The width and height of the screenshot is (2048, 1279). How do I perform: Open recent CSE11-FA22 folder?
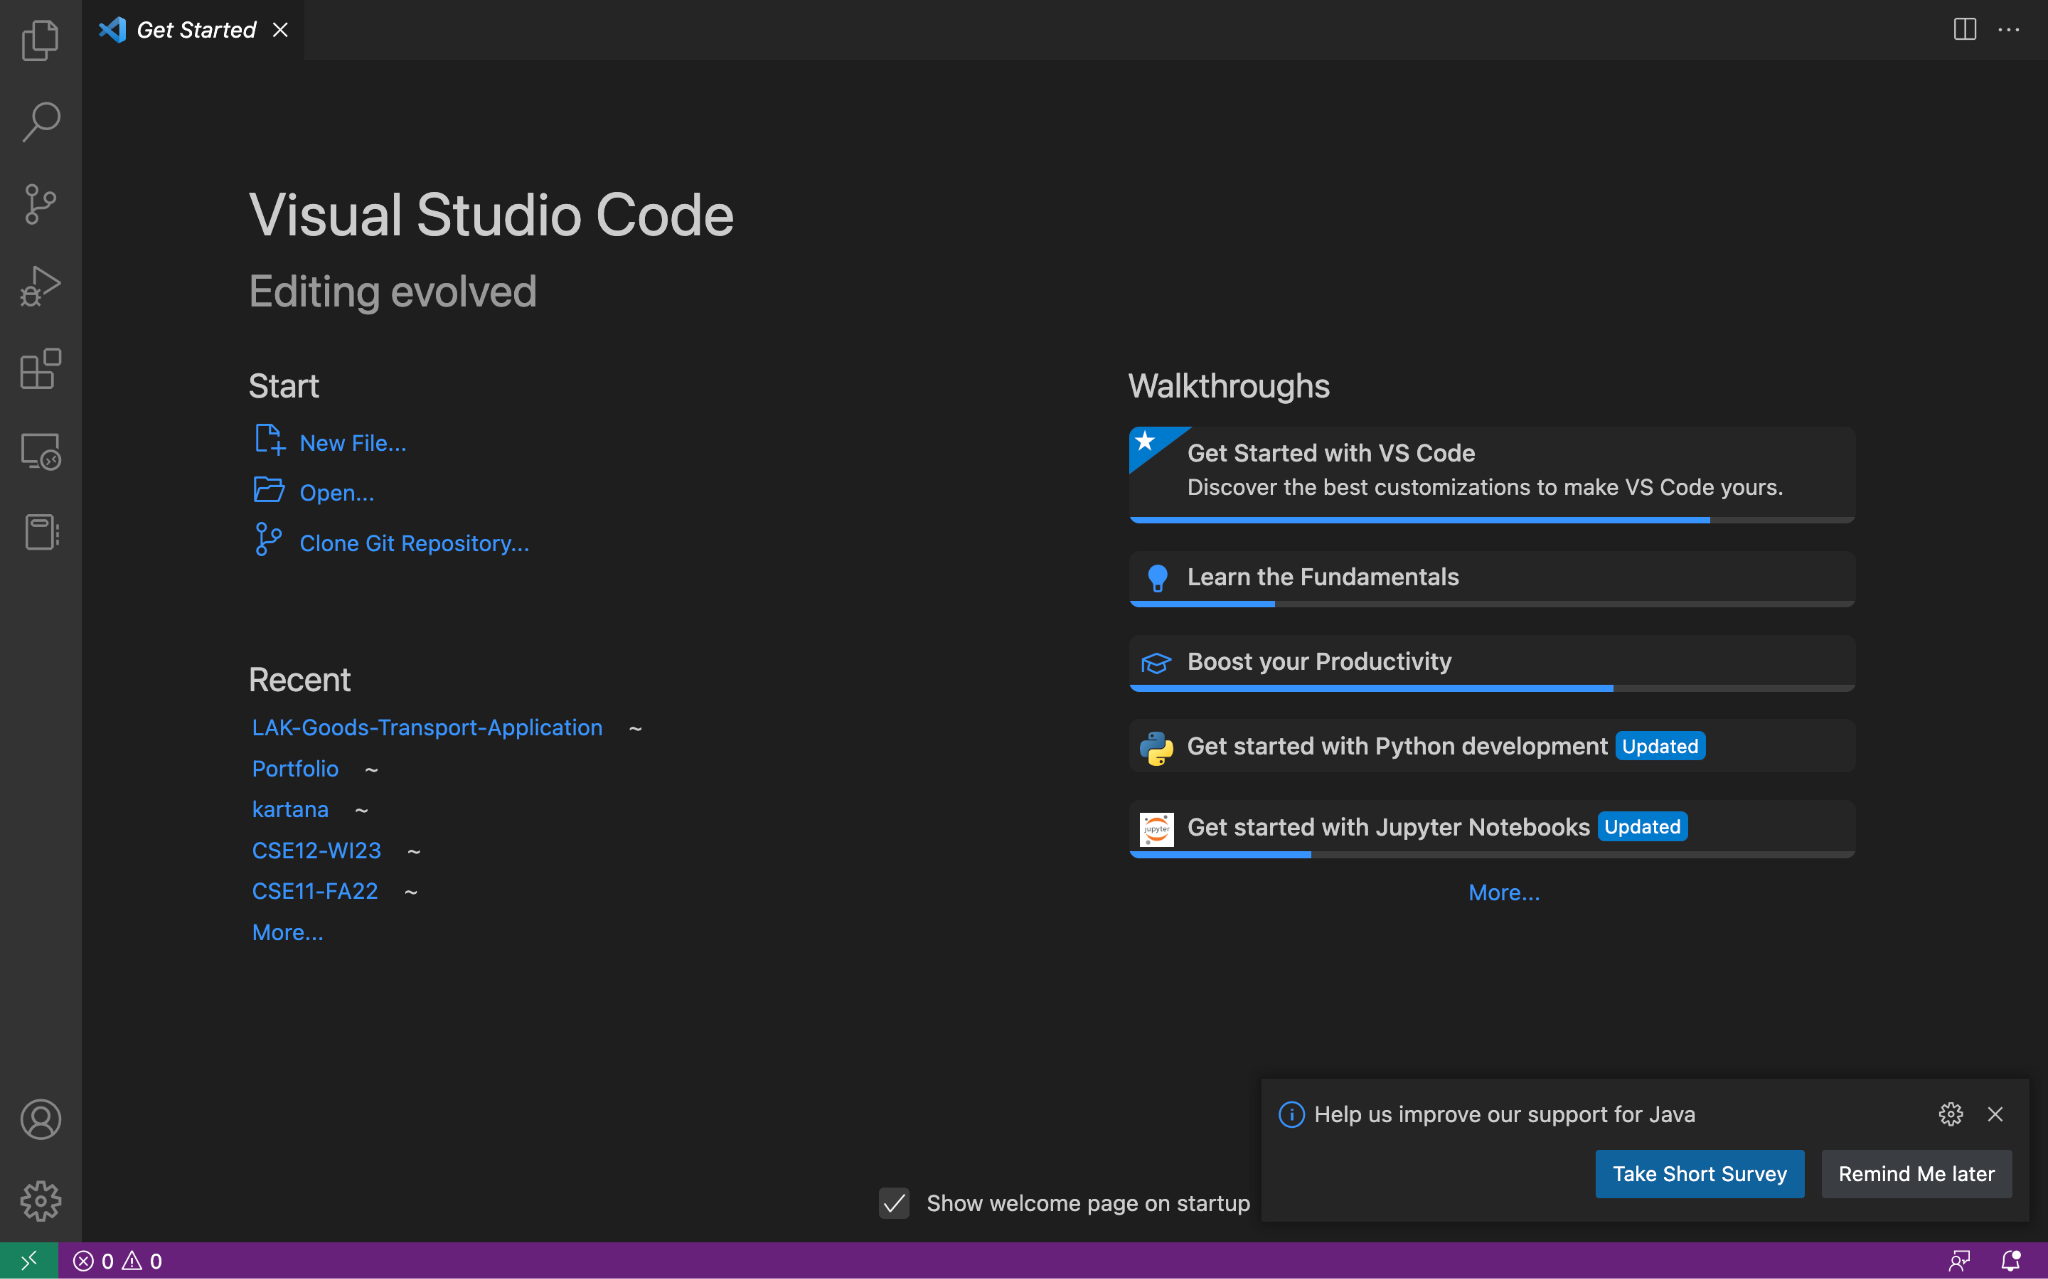point(315,892)
